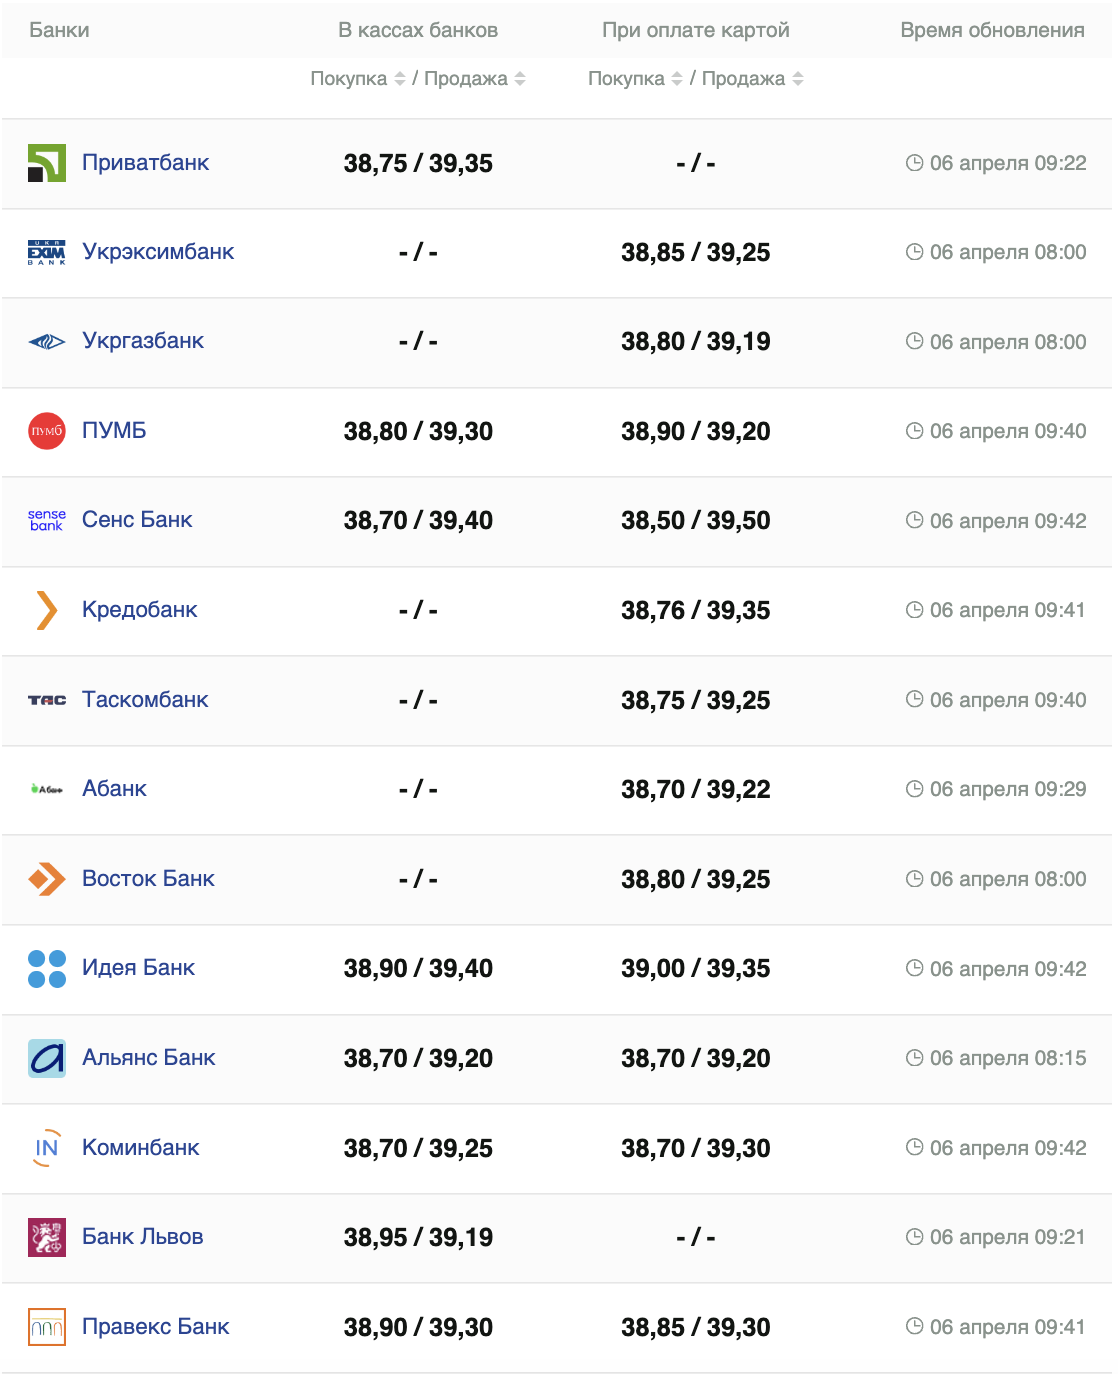This screenshot has height=1374, width=1118.
Task: Click the Sense Bank logo icon
Action: pyautogui.click(x=46, y=520)
